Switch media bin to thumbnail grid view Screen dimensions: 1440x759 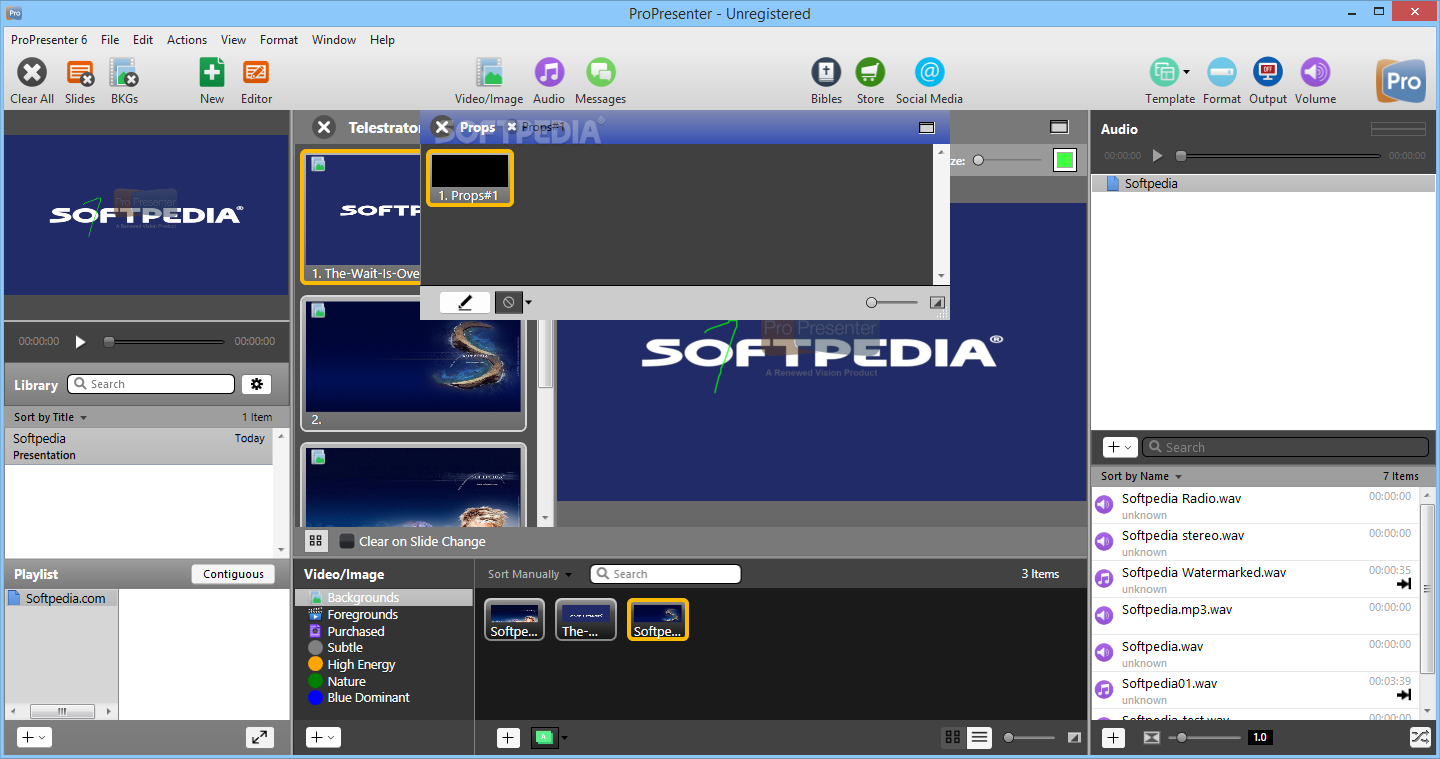click(x=953, y=737)
